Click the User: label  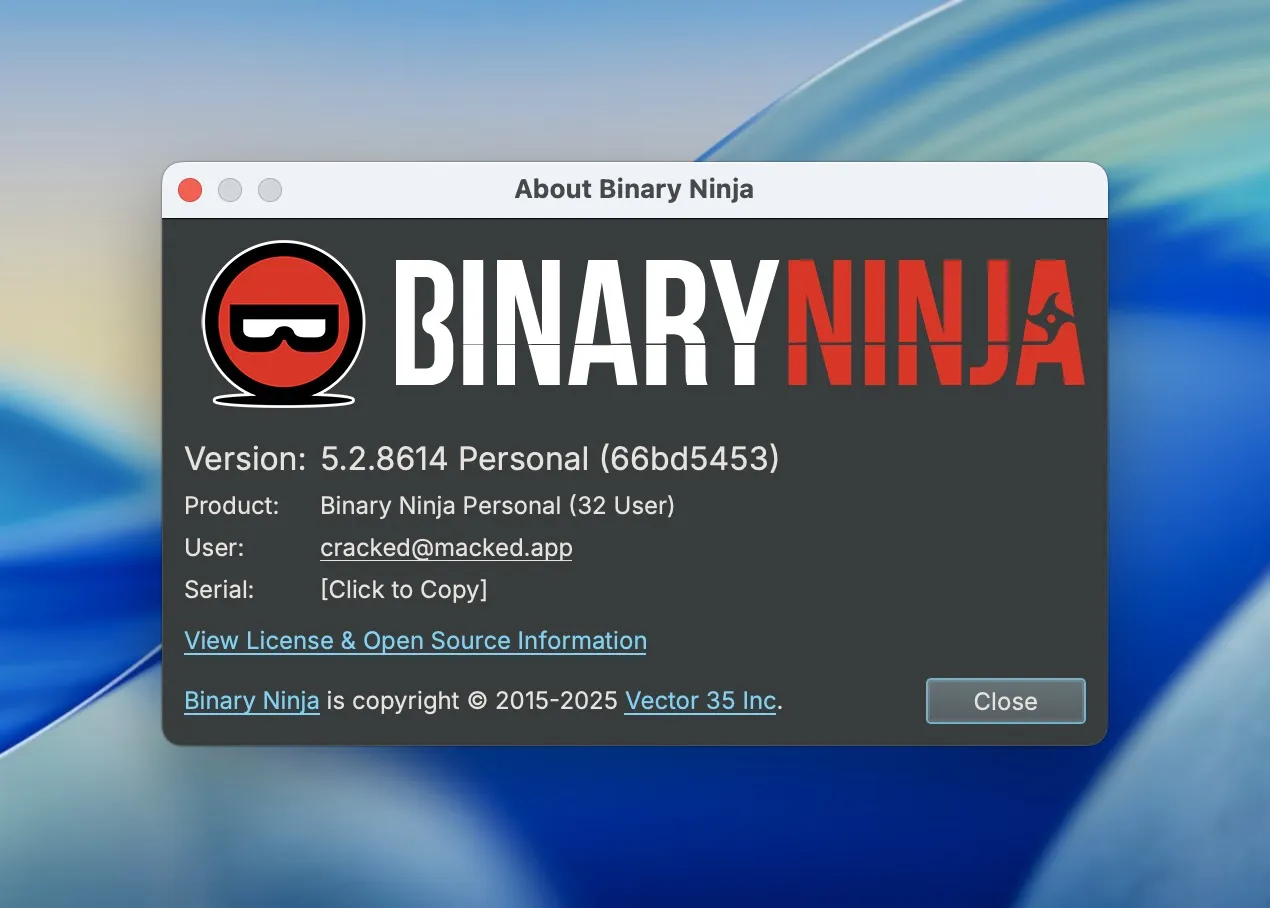click(x=214, y=548)
